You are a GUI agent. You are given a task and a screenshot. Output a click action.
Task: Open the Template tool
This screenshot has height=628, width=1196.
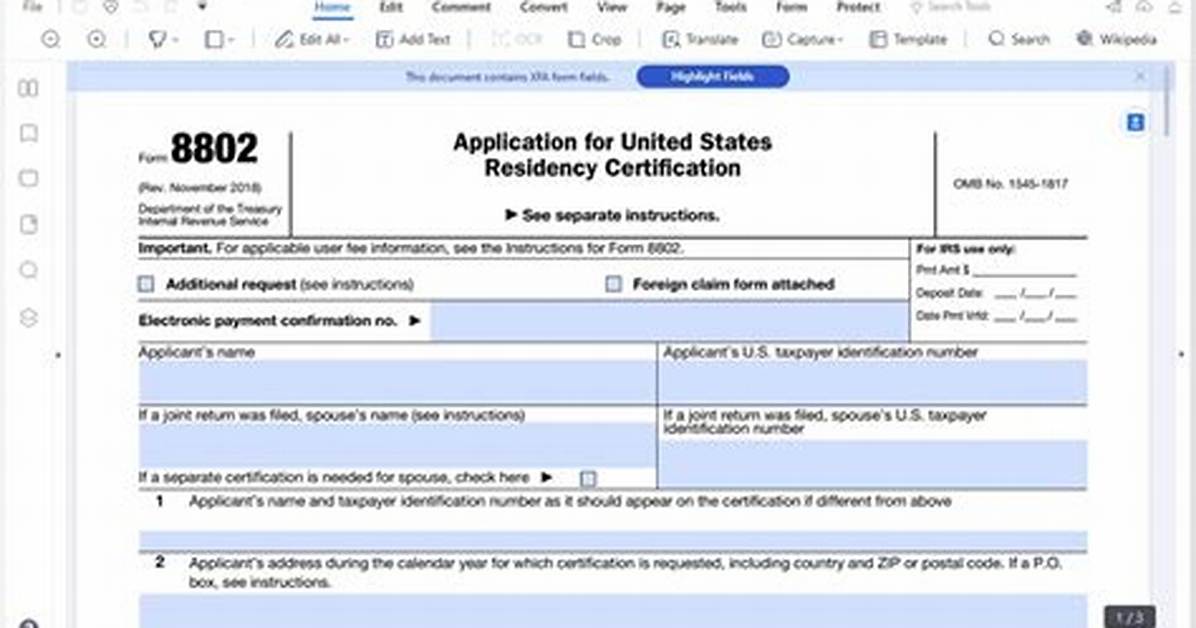908,39
